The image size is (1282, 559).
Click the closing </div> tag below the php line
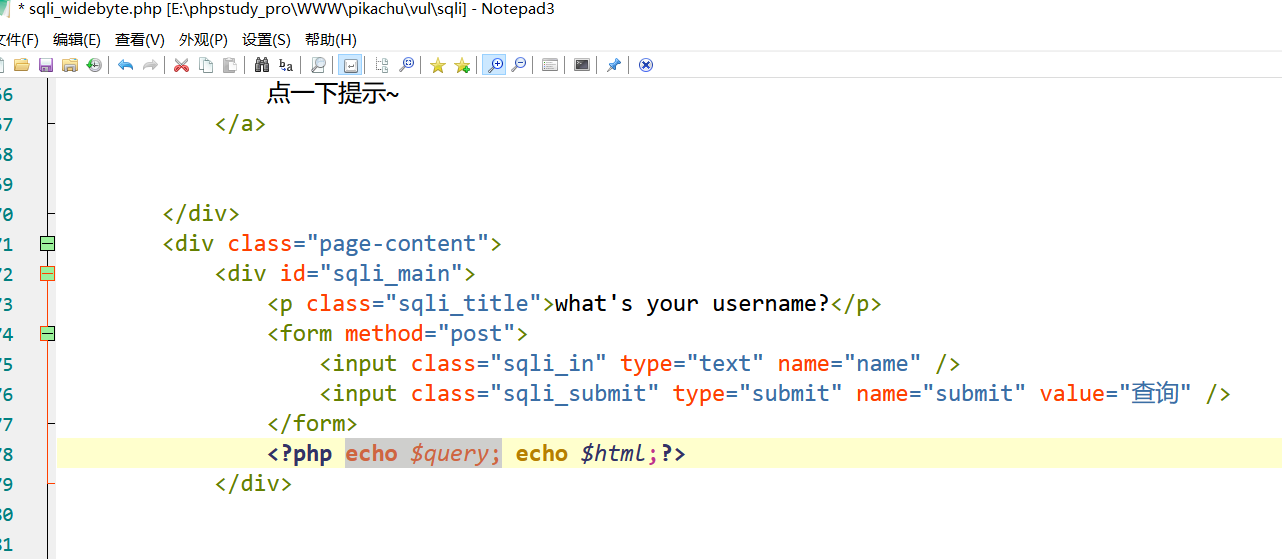tap(253, 484)
